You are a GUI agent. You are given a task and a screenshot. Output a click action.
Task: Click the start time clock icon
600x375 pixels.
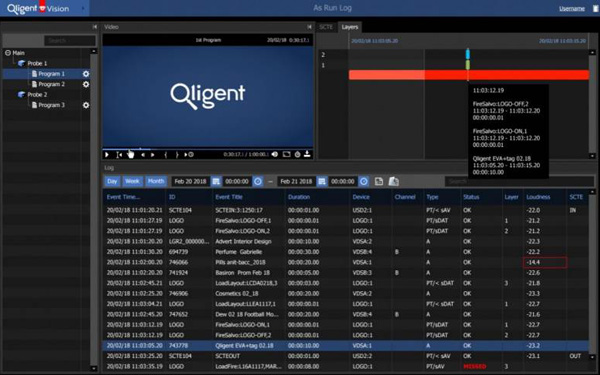click(x=258, y=181)
